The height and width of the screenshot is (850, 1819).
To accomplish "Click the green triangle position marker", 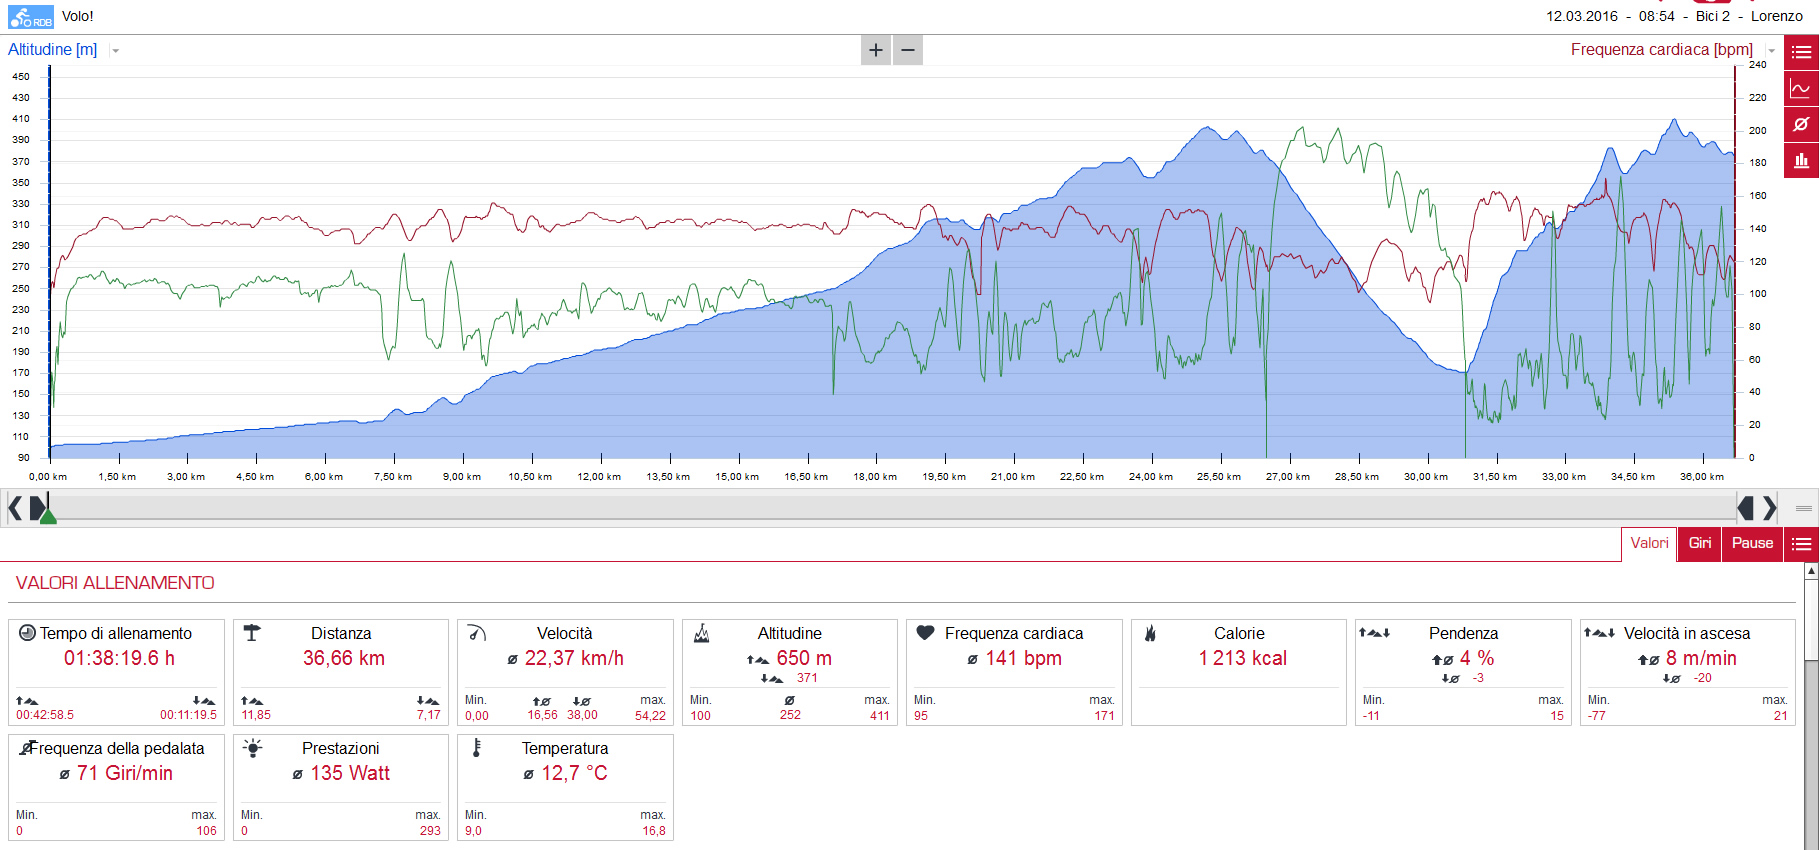I will click(48, 516).
